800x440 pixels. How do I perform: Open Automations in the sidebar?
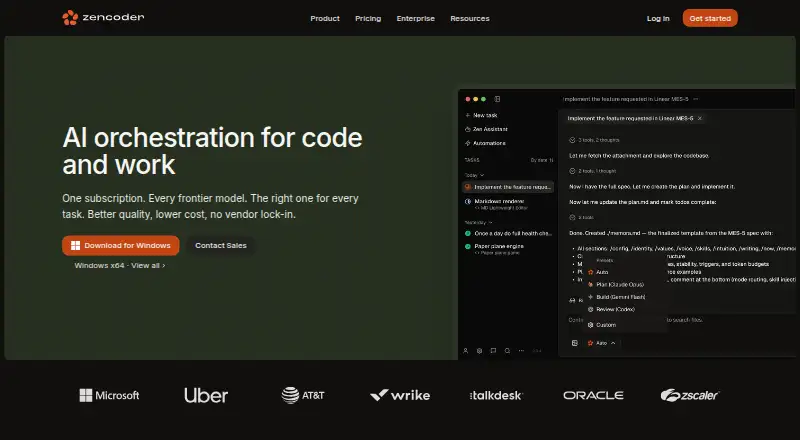[485, 143]
